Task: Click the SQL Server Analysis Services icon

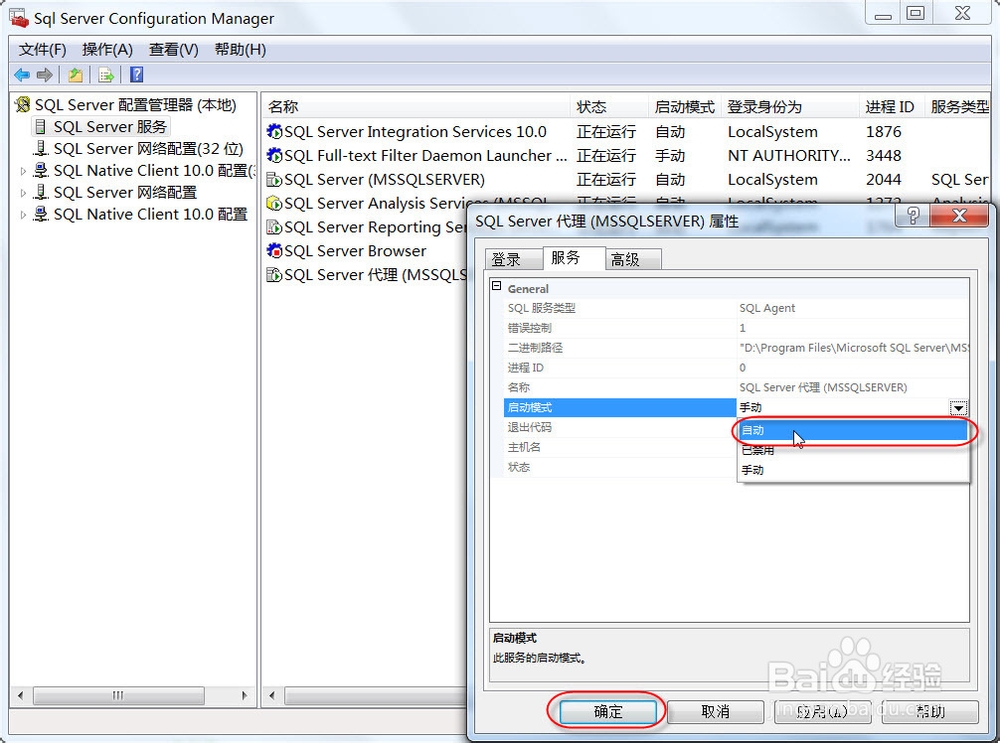Action: [x=274, y=203]
